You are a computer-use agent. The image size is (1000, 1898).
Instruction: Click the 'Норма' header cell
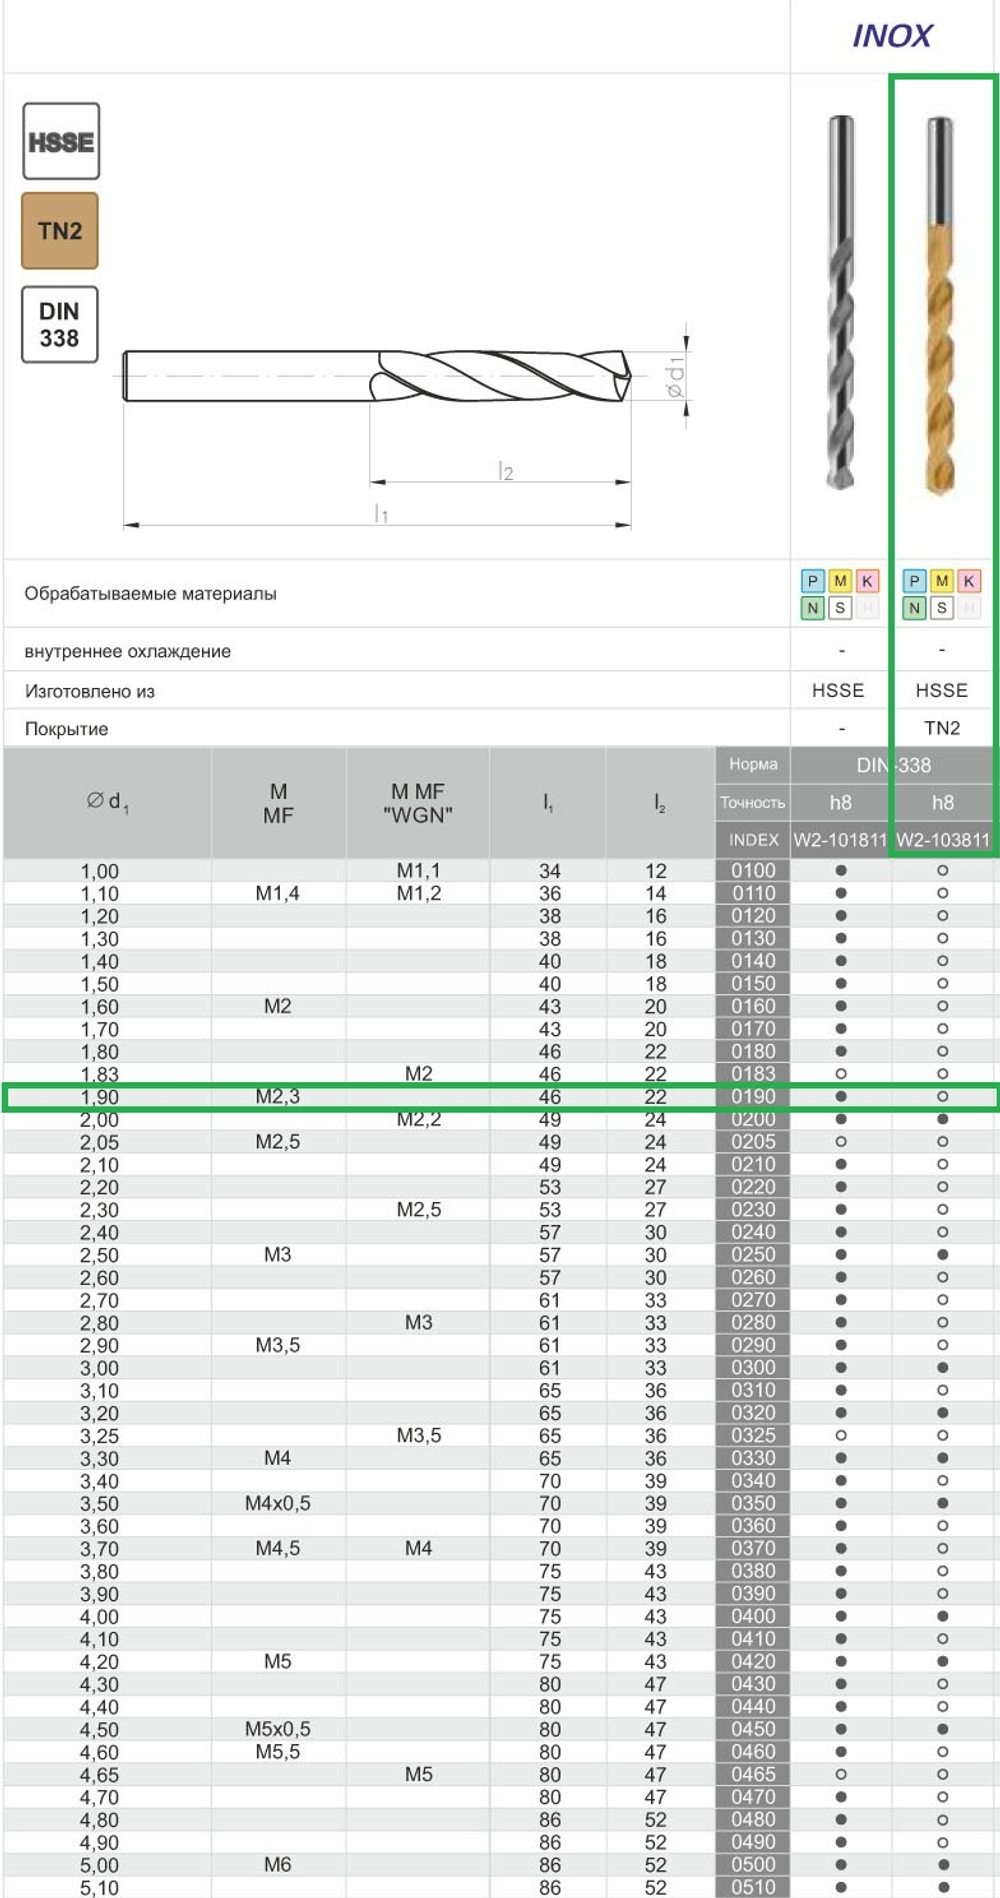(753, 764)
